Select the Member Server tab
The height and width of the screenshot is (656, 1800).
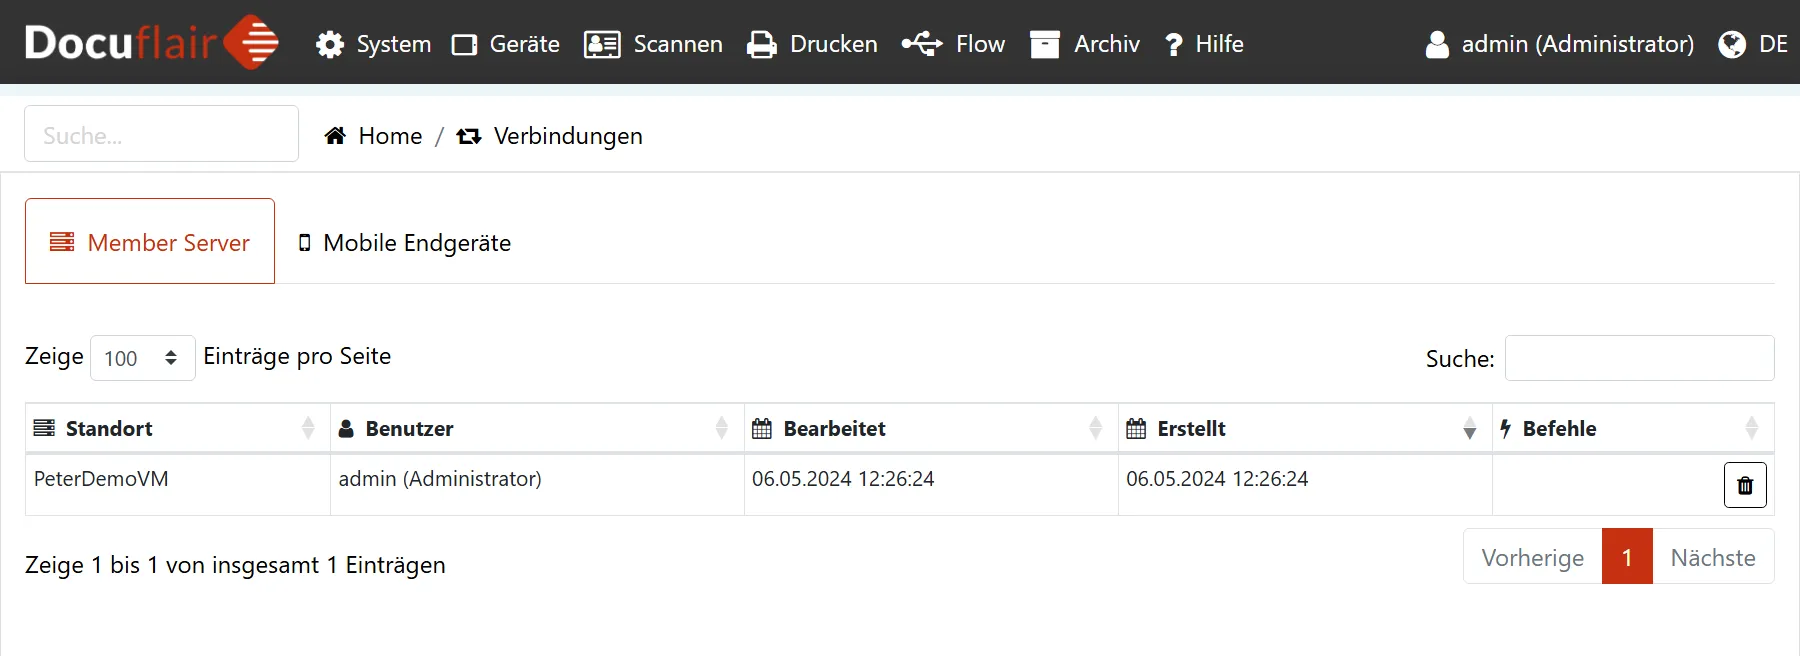(150, 242)
